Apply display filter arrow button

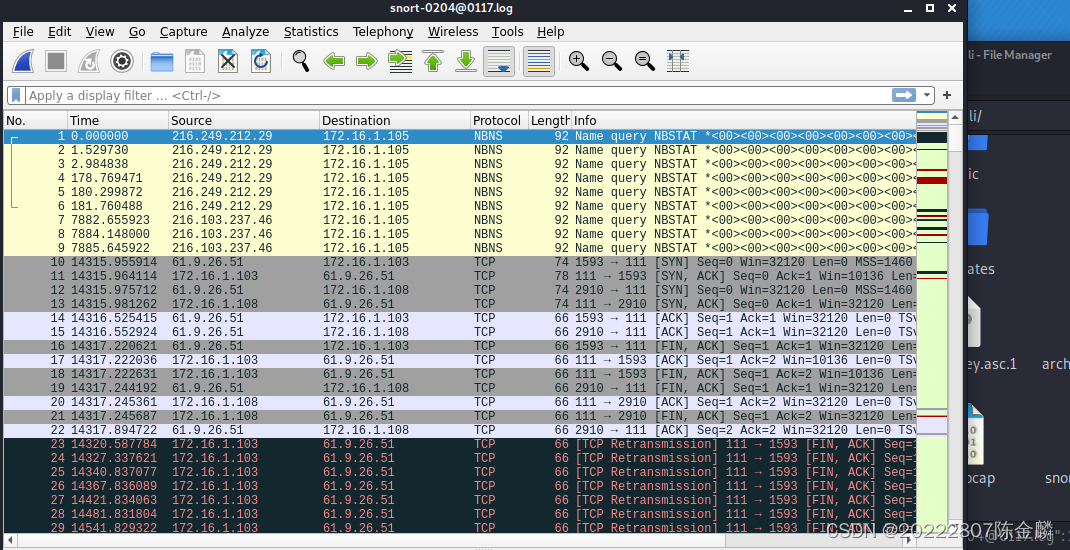pos(903,96)
